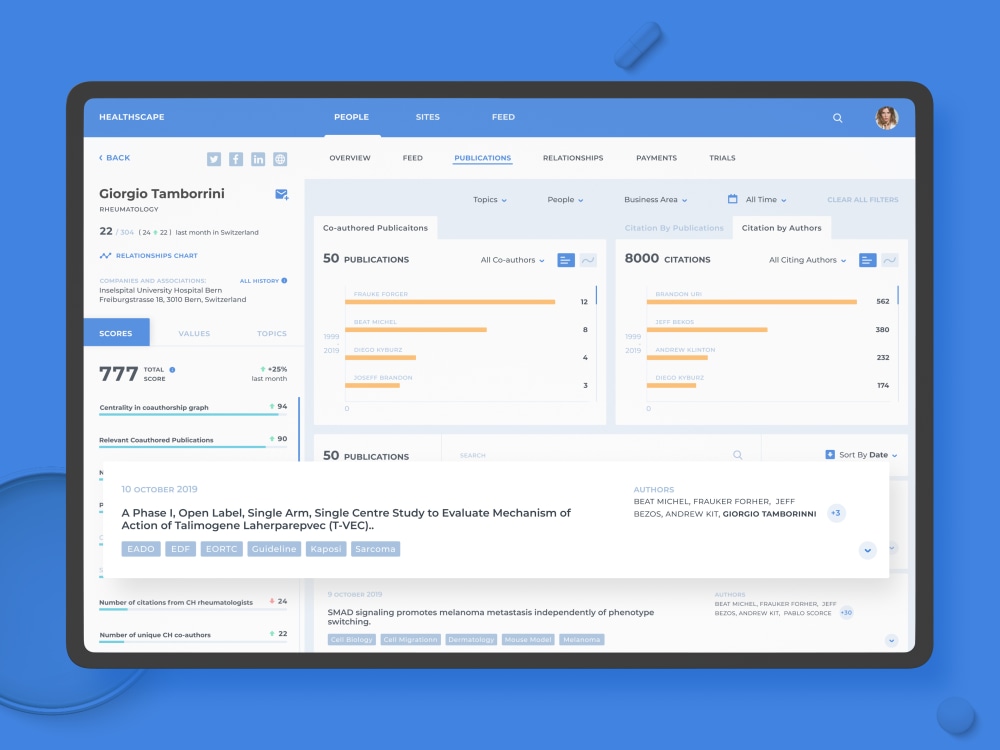Switch Citations panel to line chart view
The width and height of the screenshot is (1000, 750).
tap(891, 259)
